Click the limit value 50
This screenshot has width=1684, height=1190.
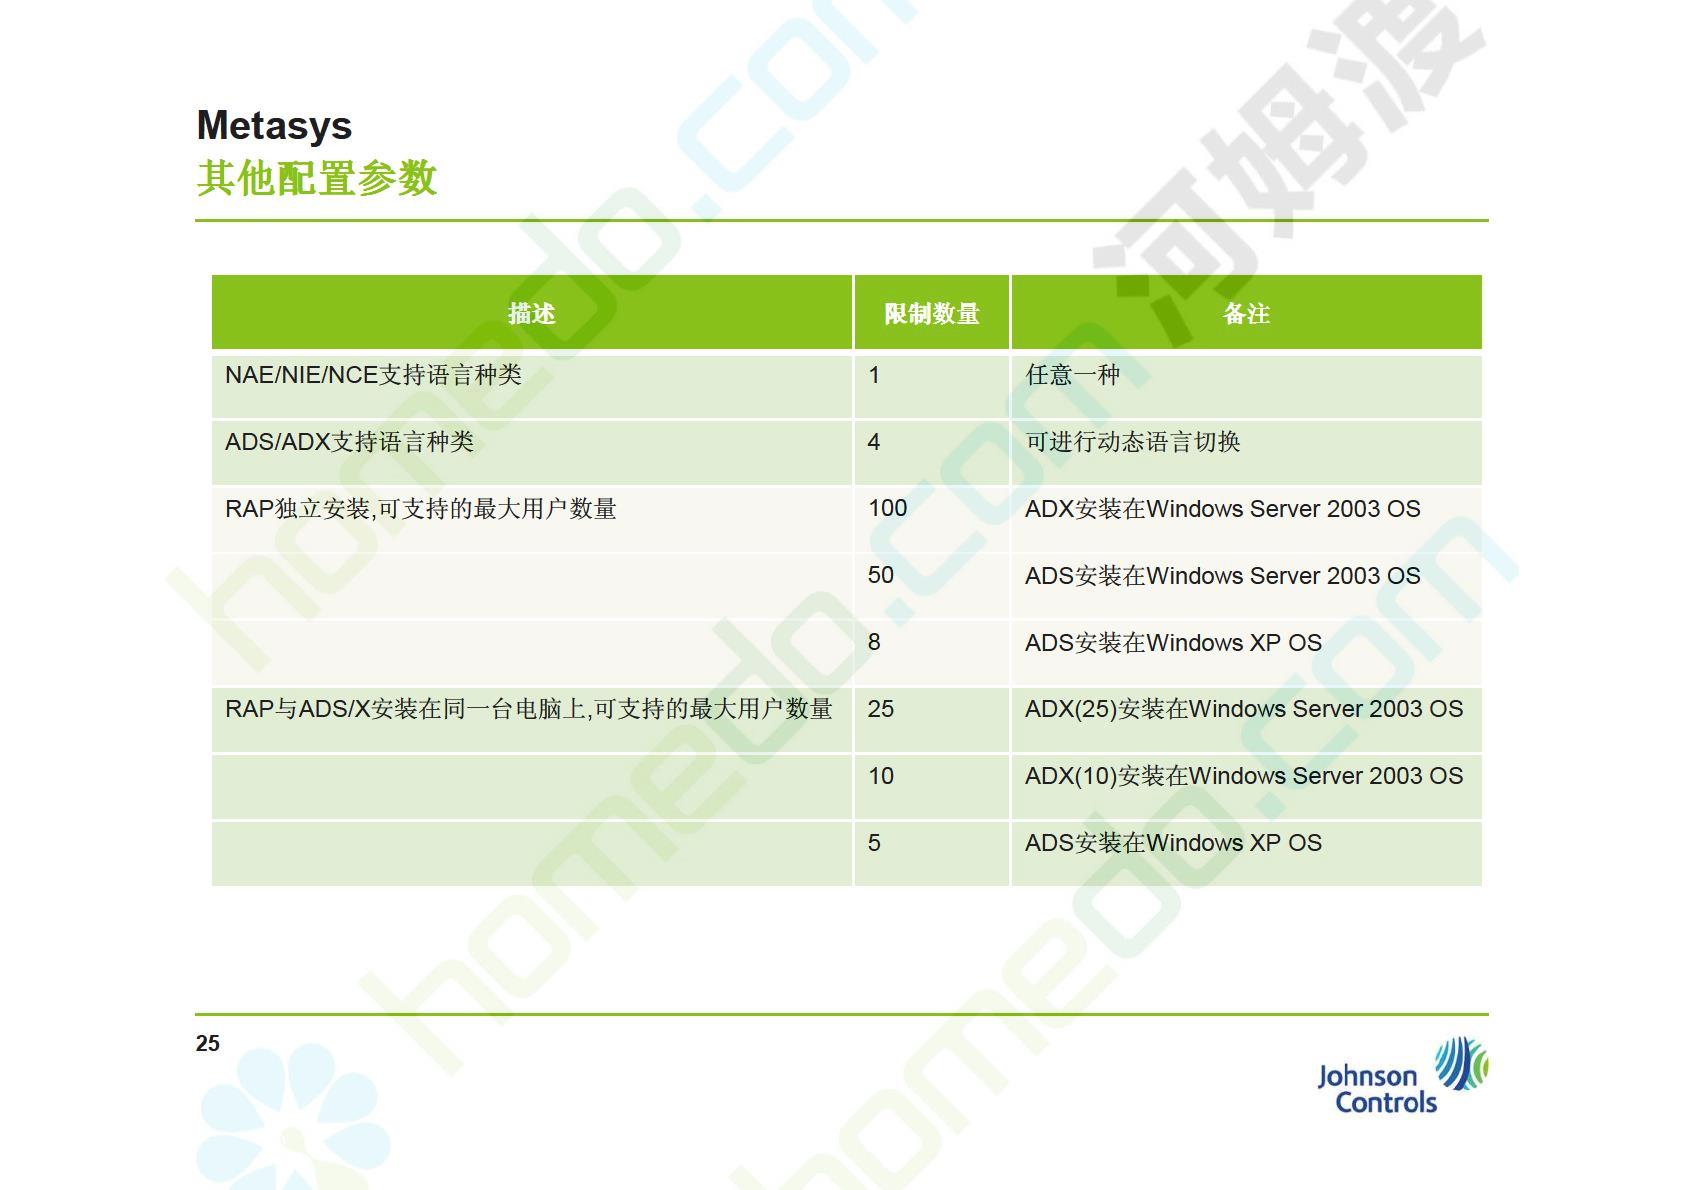(x=880, y=575)
